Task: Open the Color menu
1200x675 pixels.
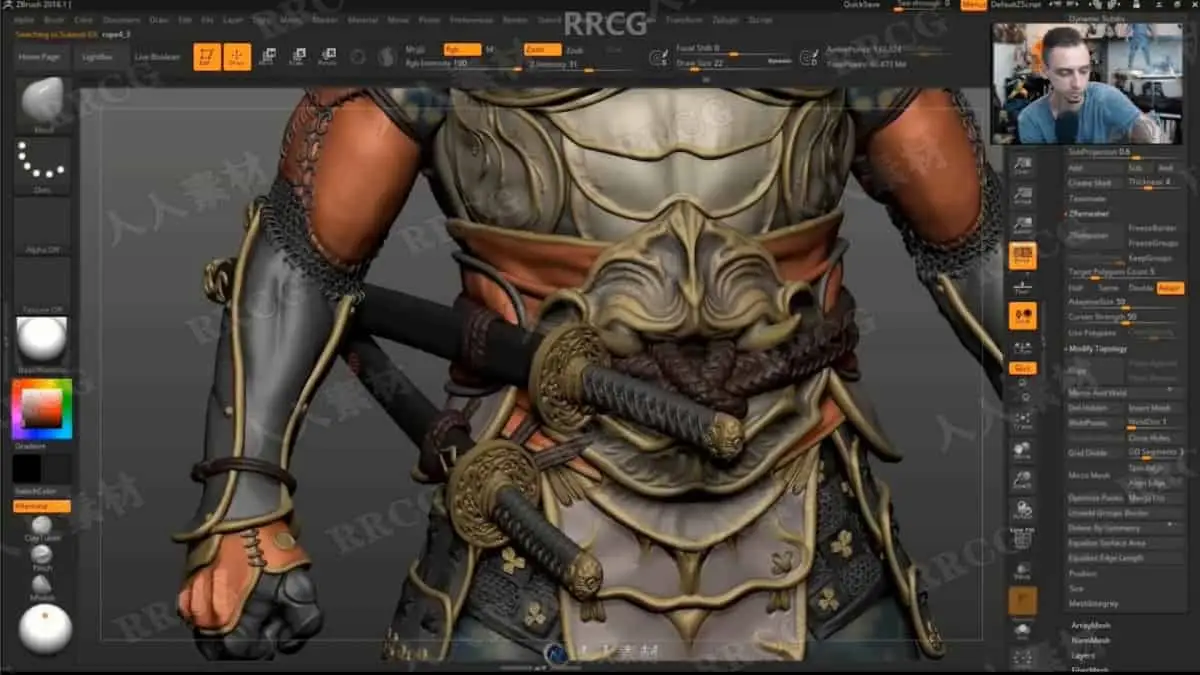Action: pyautogui.click(x=84, y=19)
